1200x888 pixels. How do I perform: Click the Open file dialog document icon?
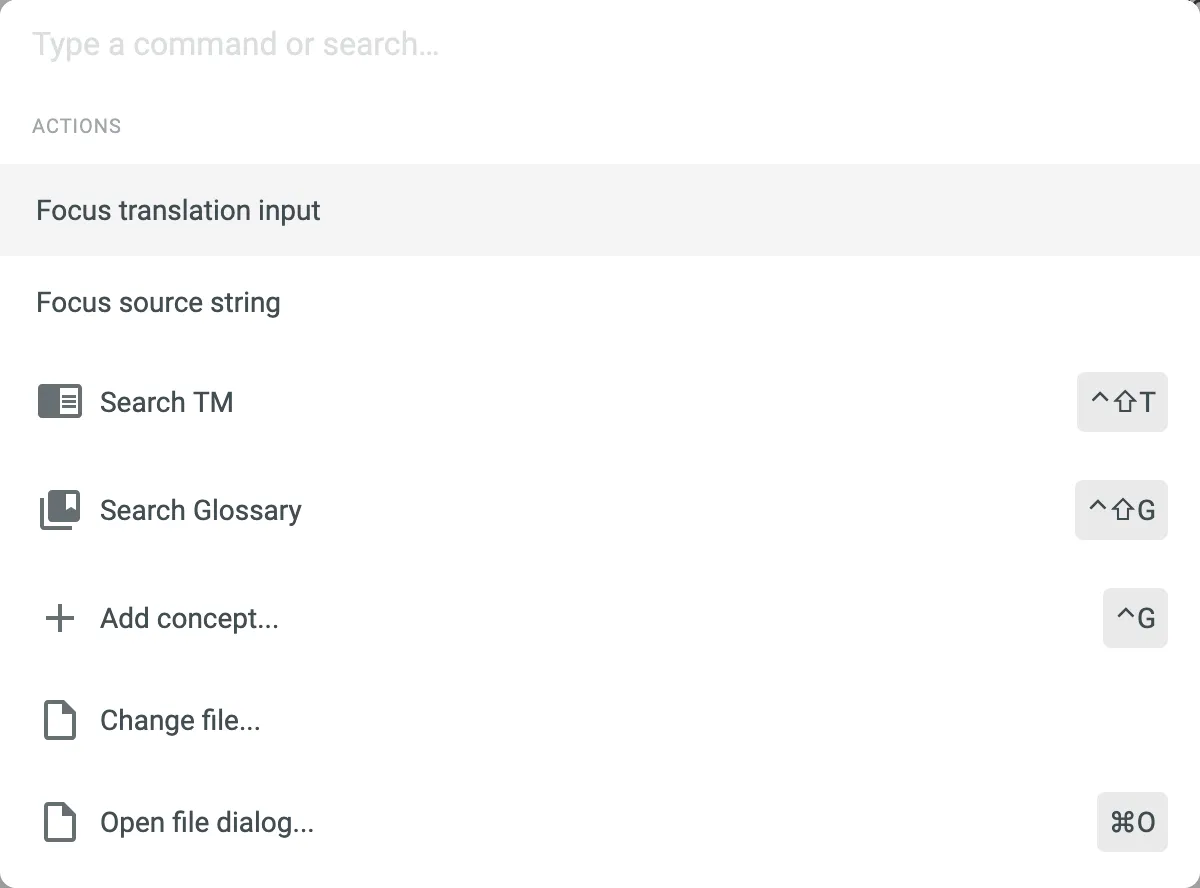[x=60, y=822]
